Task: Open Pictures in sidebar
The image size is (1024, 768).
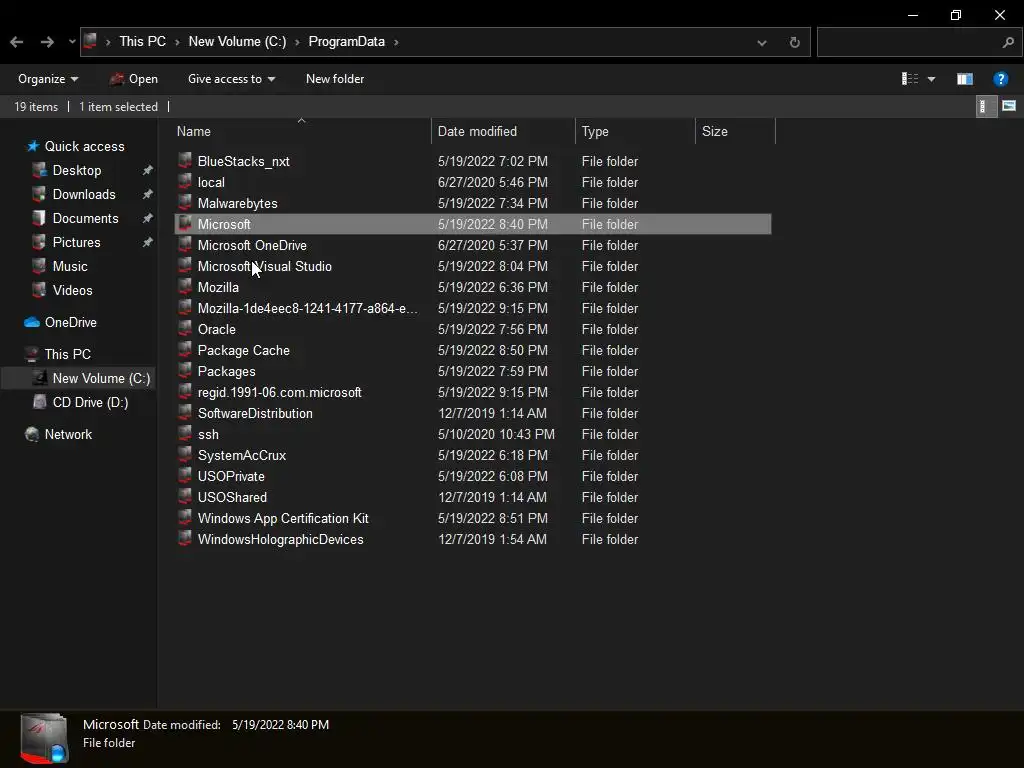Action: (x=76, y=242)
